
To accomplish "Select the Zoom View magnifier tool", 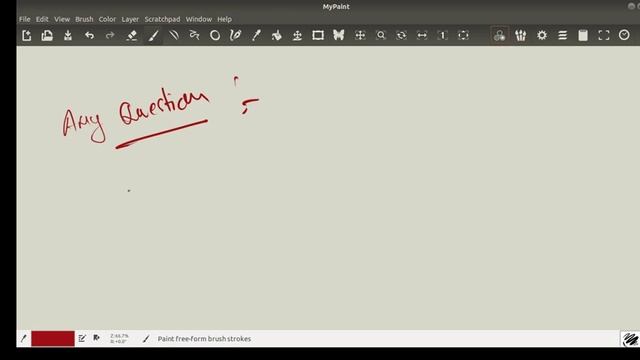I will (x=381, y=36).
